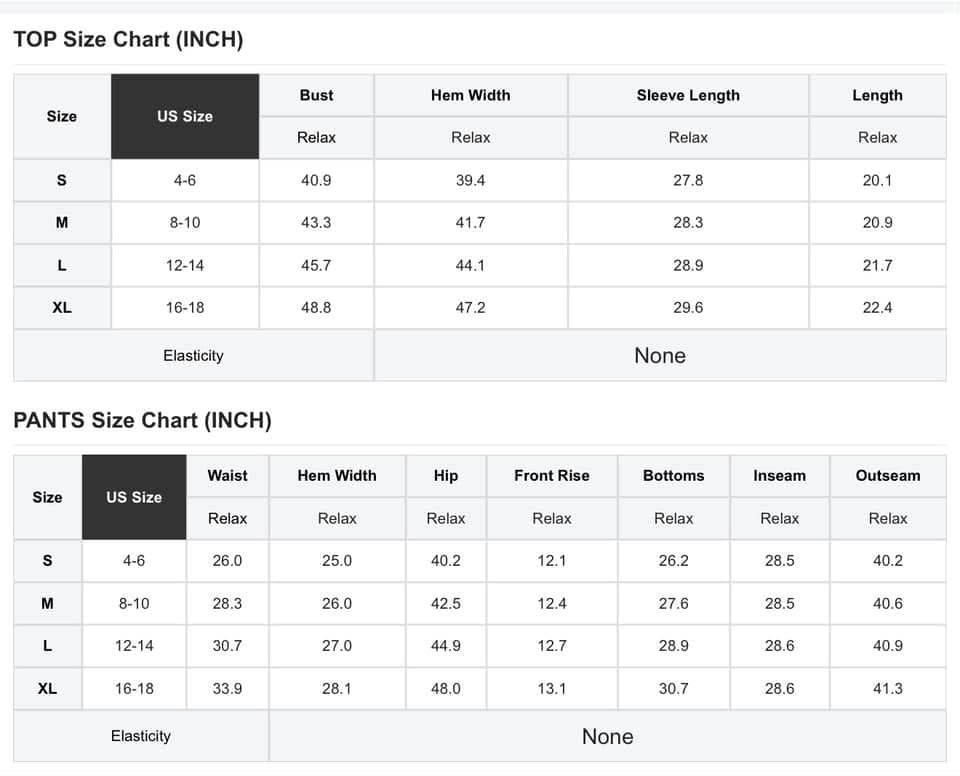
Task: Click the Length column header in TOP chart
Action: (877, 96)
